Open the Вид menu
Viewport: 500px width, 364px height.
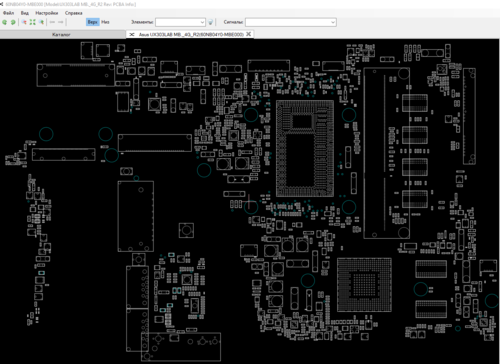(x=25, y=13)
